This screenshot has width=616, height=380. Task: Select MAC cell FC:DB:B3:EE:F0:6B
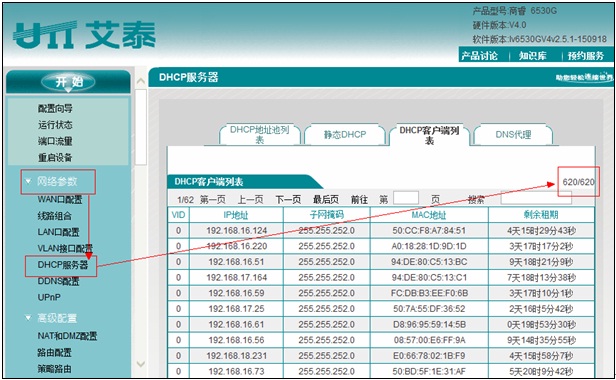tap(429, 293)
